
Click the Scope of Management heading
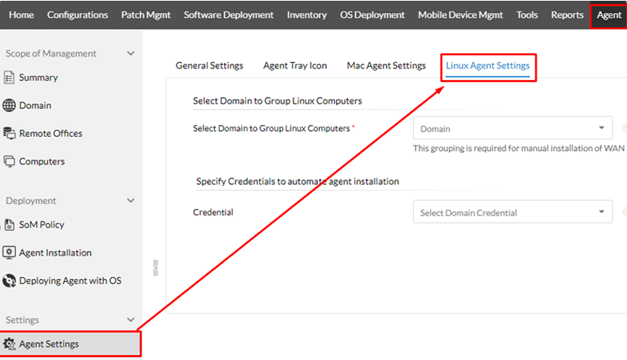pyautogui.click(x=51, y=54)
